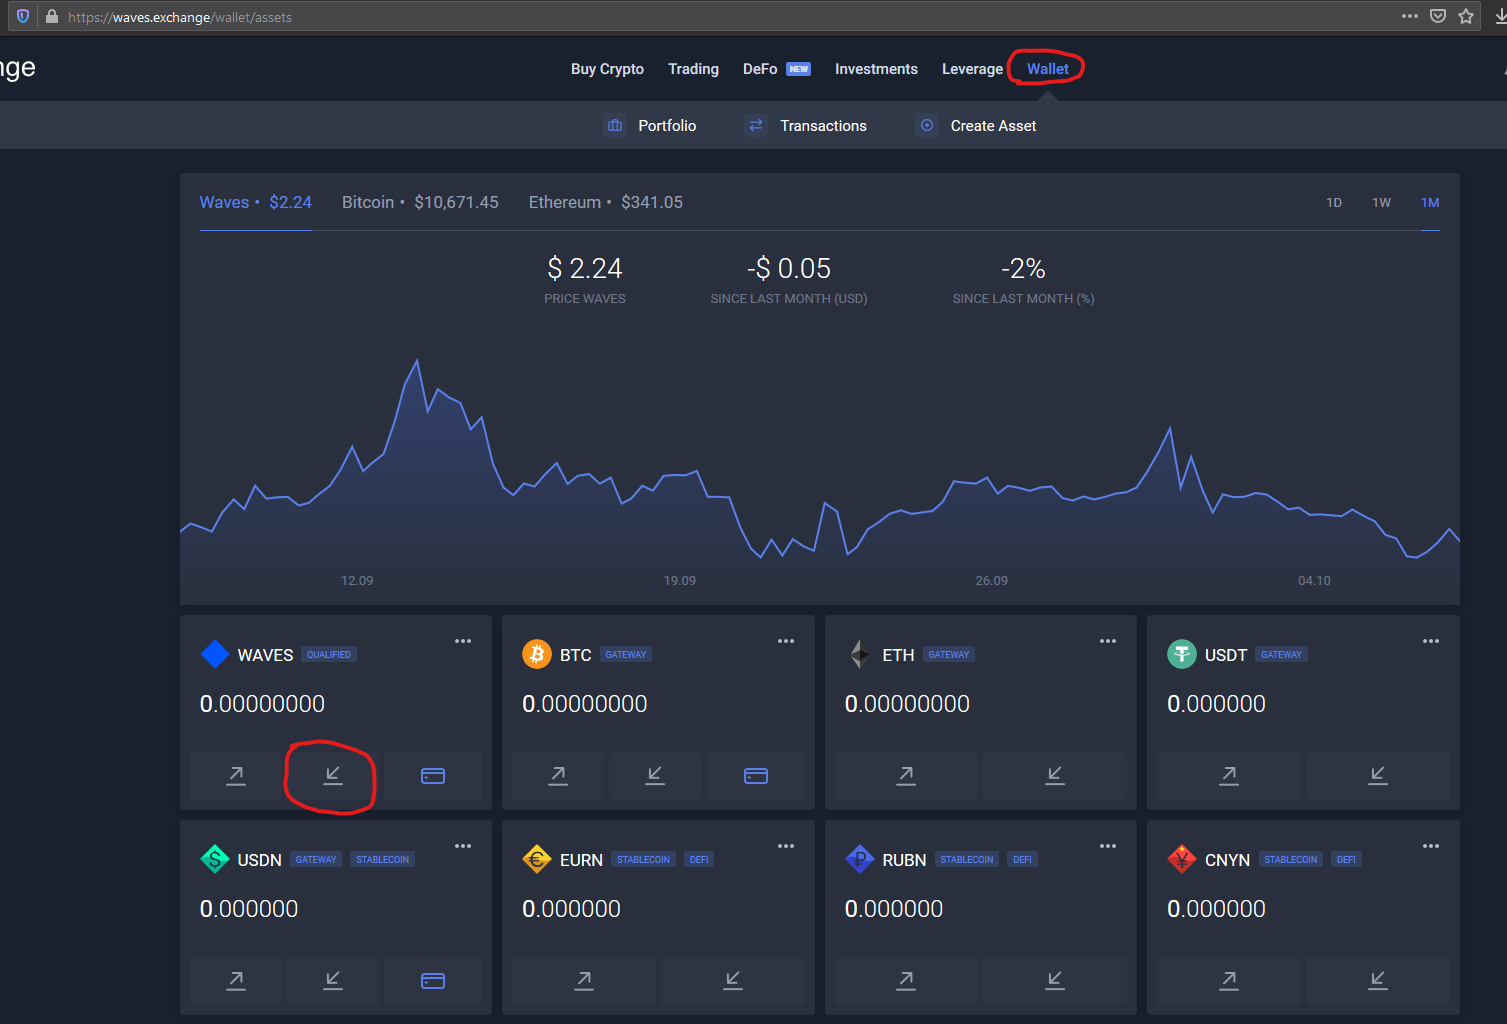The height and width of the screenshot is (1024, 1507).
Task: Expand the more options menu on RUBN card
Action: [x=1108, y=846]
